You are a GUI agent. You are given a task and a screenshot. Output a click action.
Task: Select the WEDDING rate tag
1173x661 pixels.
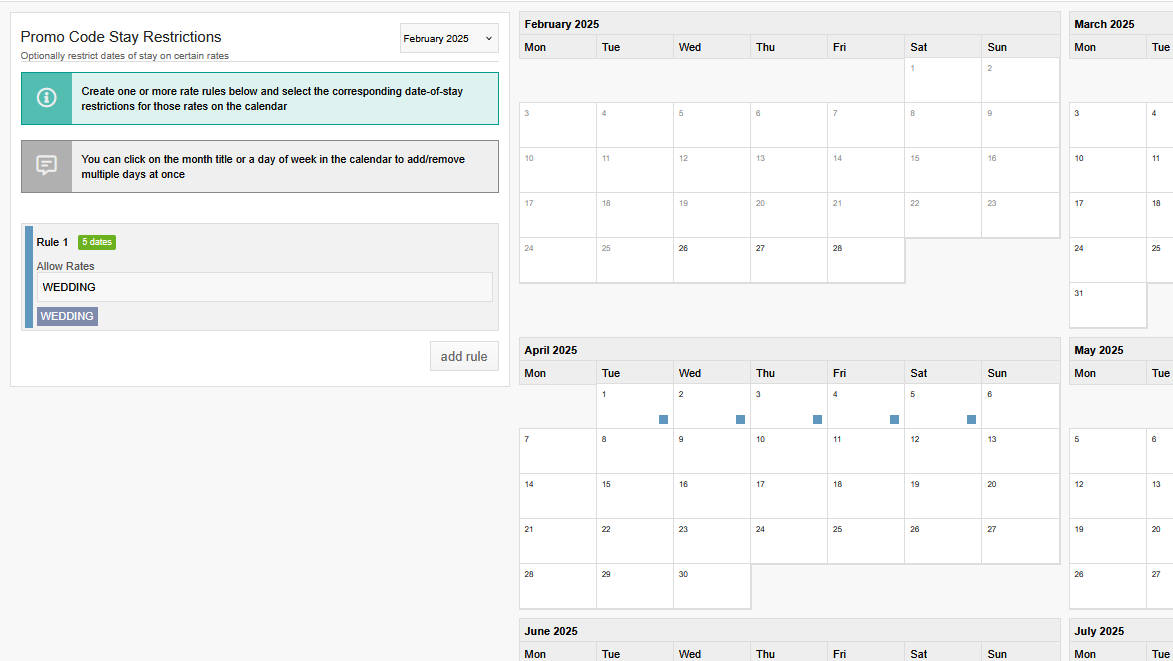pyautogui.click(x=67, y=316)
